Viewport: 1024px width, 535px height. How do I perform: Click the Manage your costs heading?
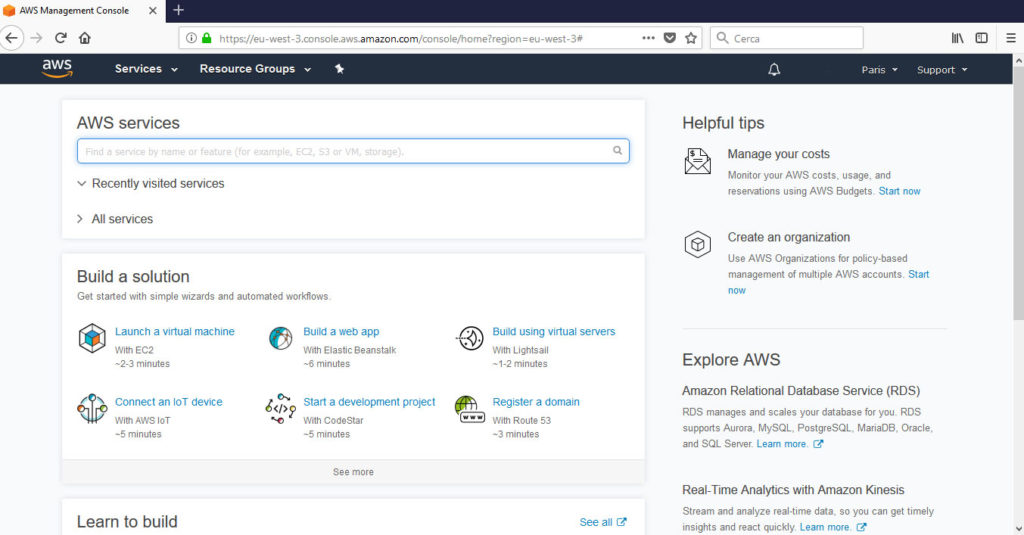coord(778,154)
